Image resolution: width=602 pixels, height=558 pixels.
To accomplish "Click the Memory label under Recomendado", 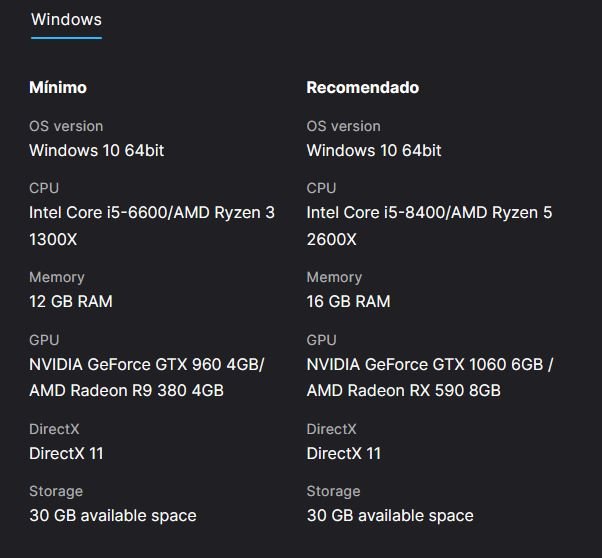I will [x=334, y=277].
